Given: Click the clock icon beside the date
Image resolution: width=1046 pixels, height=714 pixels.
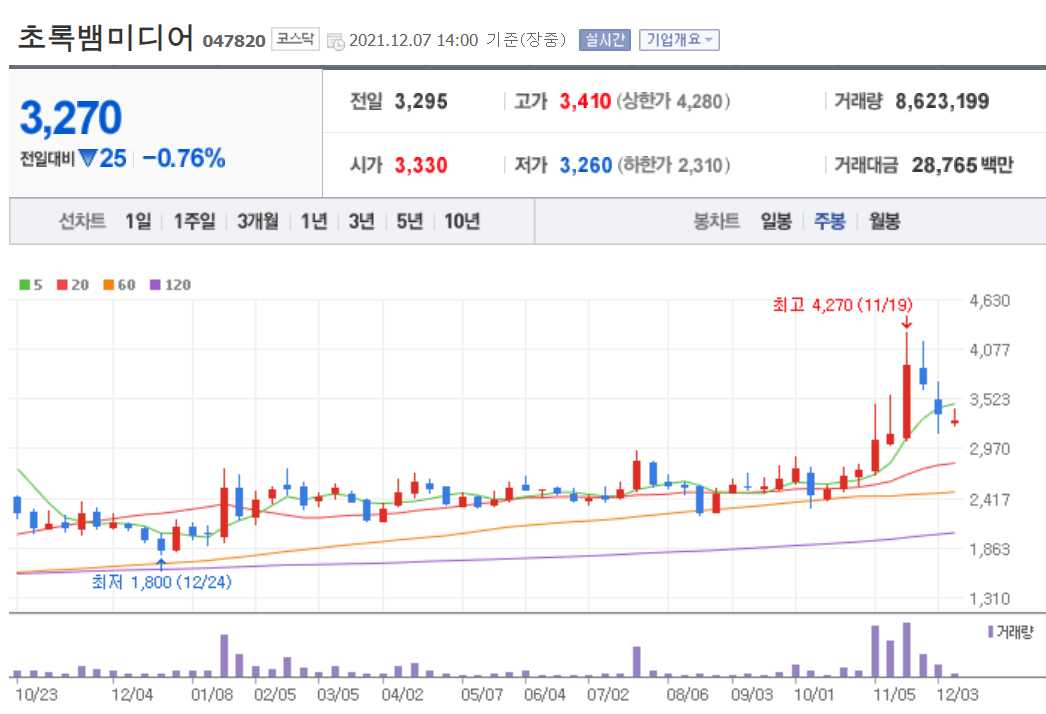Looking at the screenshot, I should [338, 39].
